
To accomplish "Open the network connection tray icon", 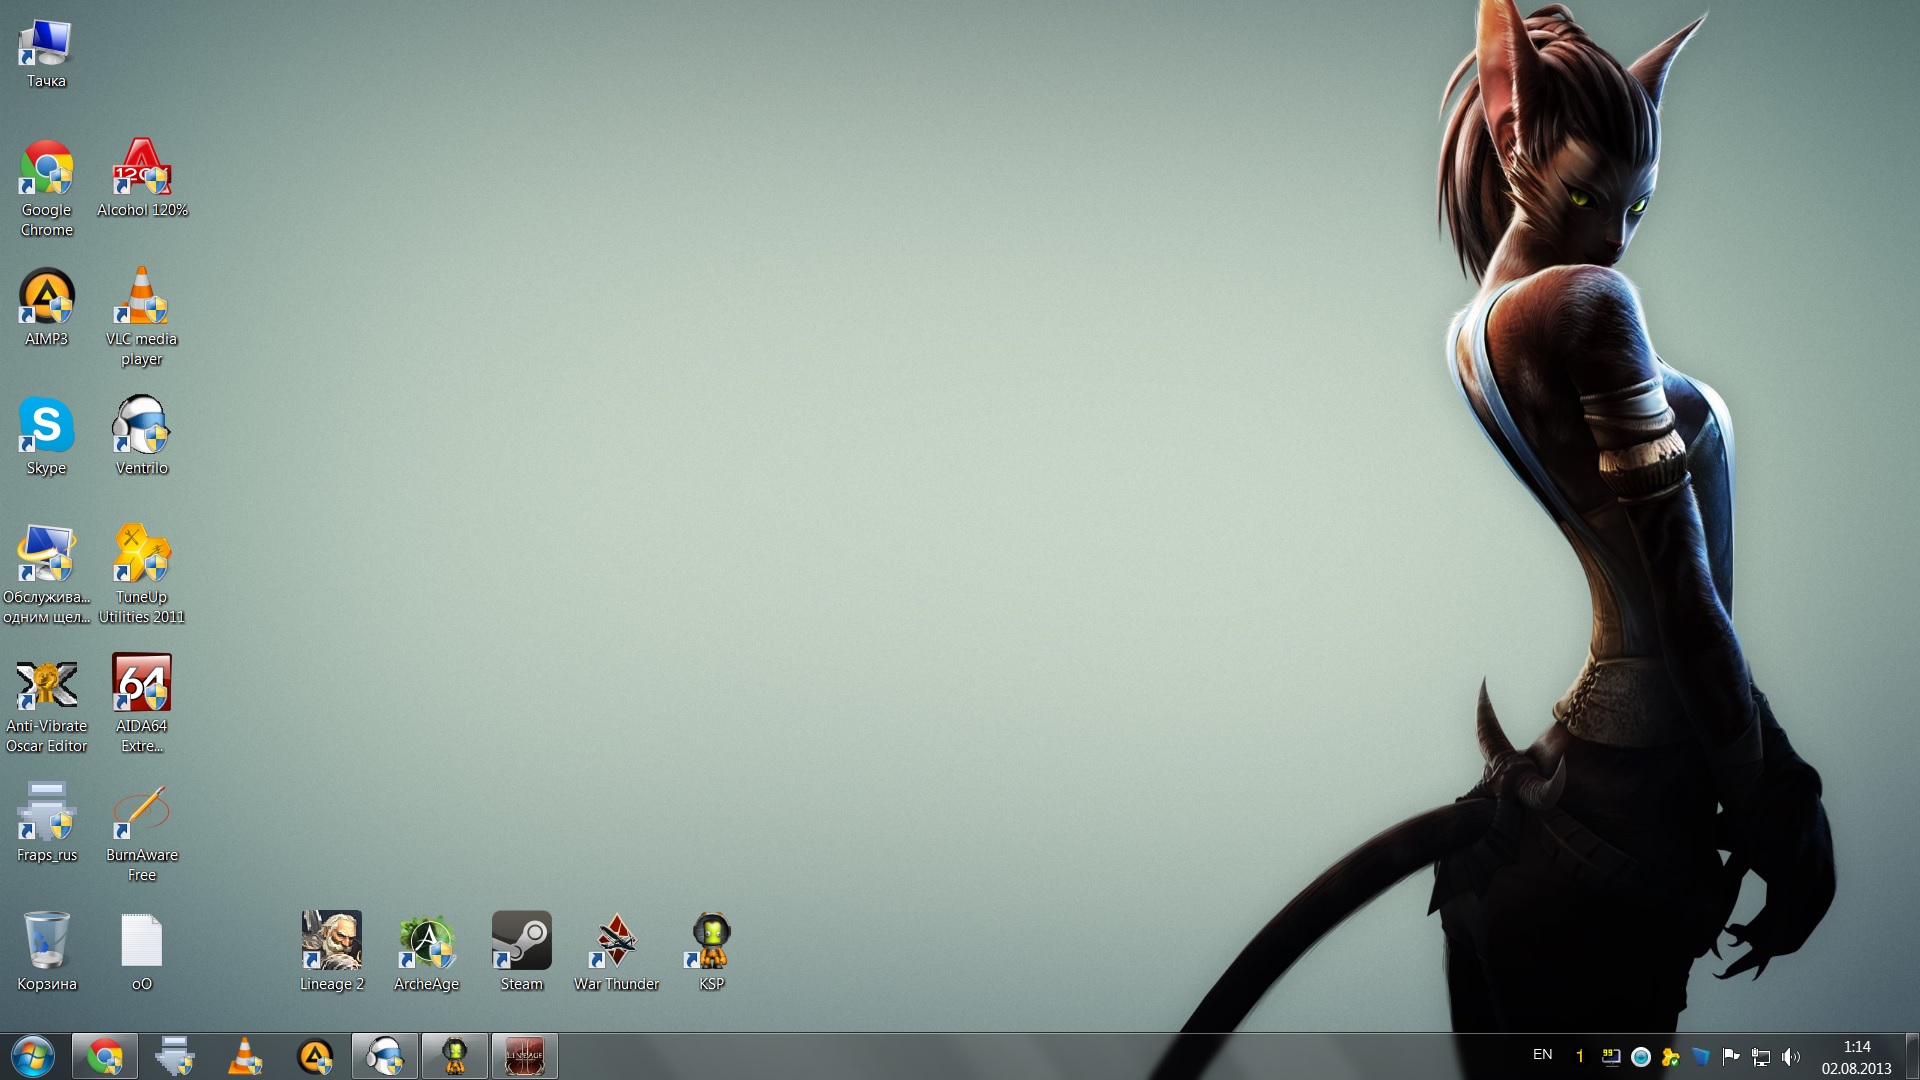I will (1761, 1057).
